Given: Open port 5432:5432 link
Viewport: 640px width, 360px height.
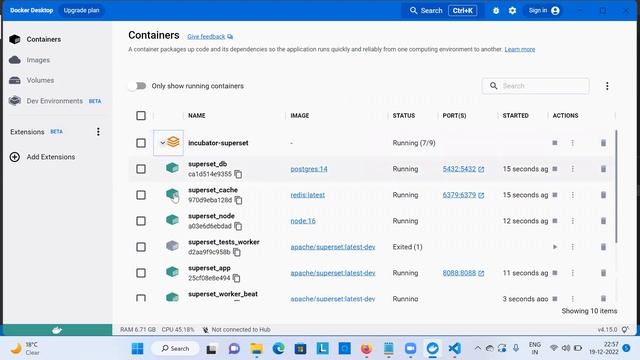Looking at the screenshot, I should coord(463,169).
